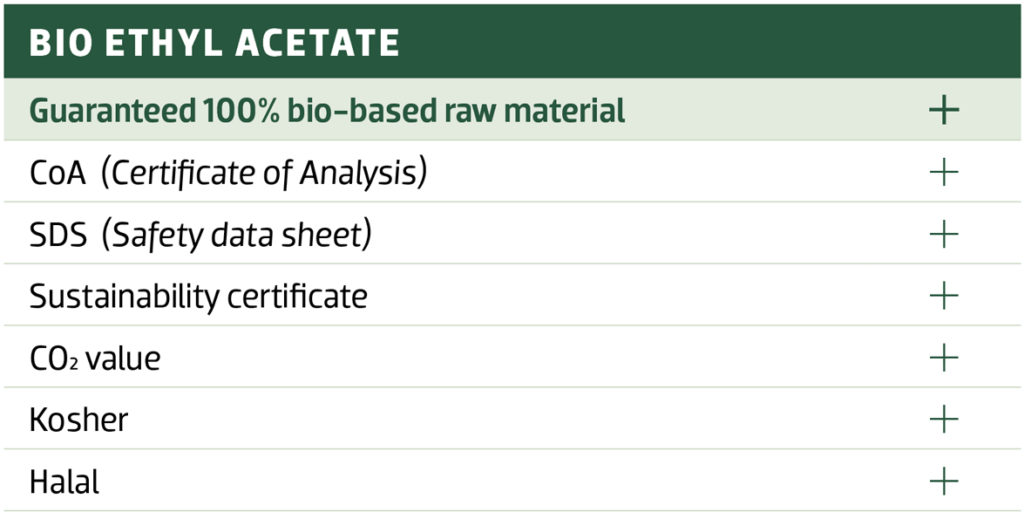Image resolution: width=1024 pixels, height=526 pixels.
Task: Click the "BIO ETHYL ACETATE" header title
Action: tap(214, 43)
